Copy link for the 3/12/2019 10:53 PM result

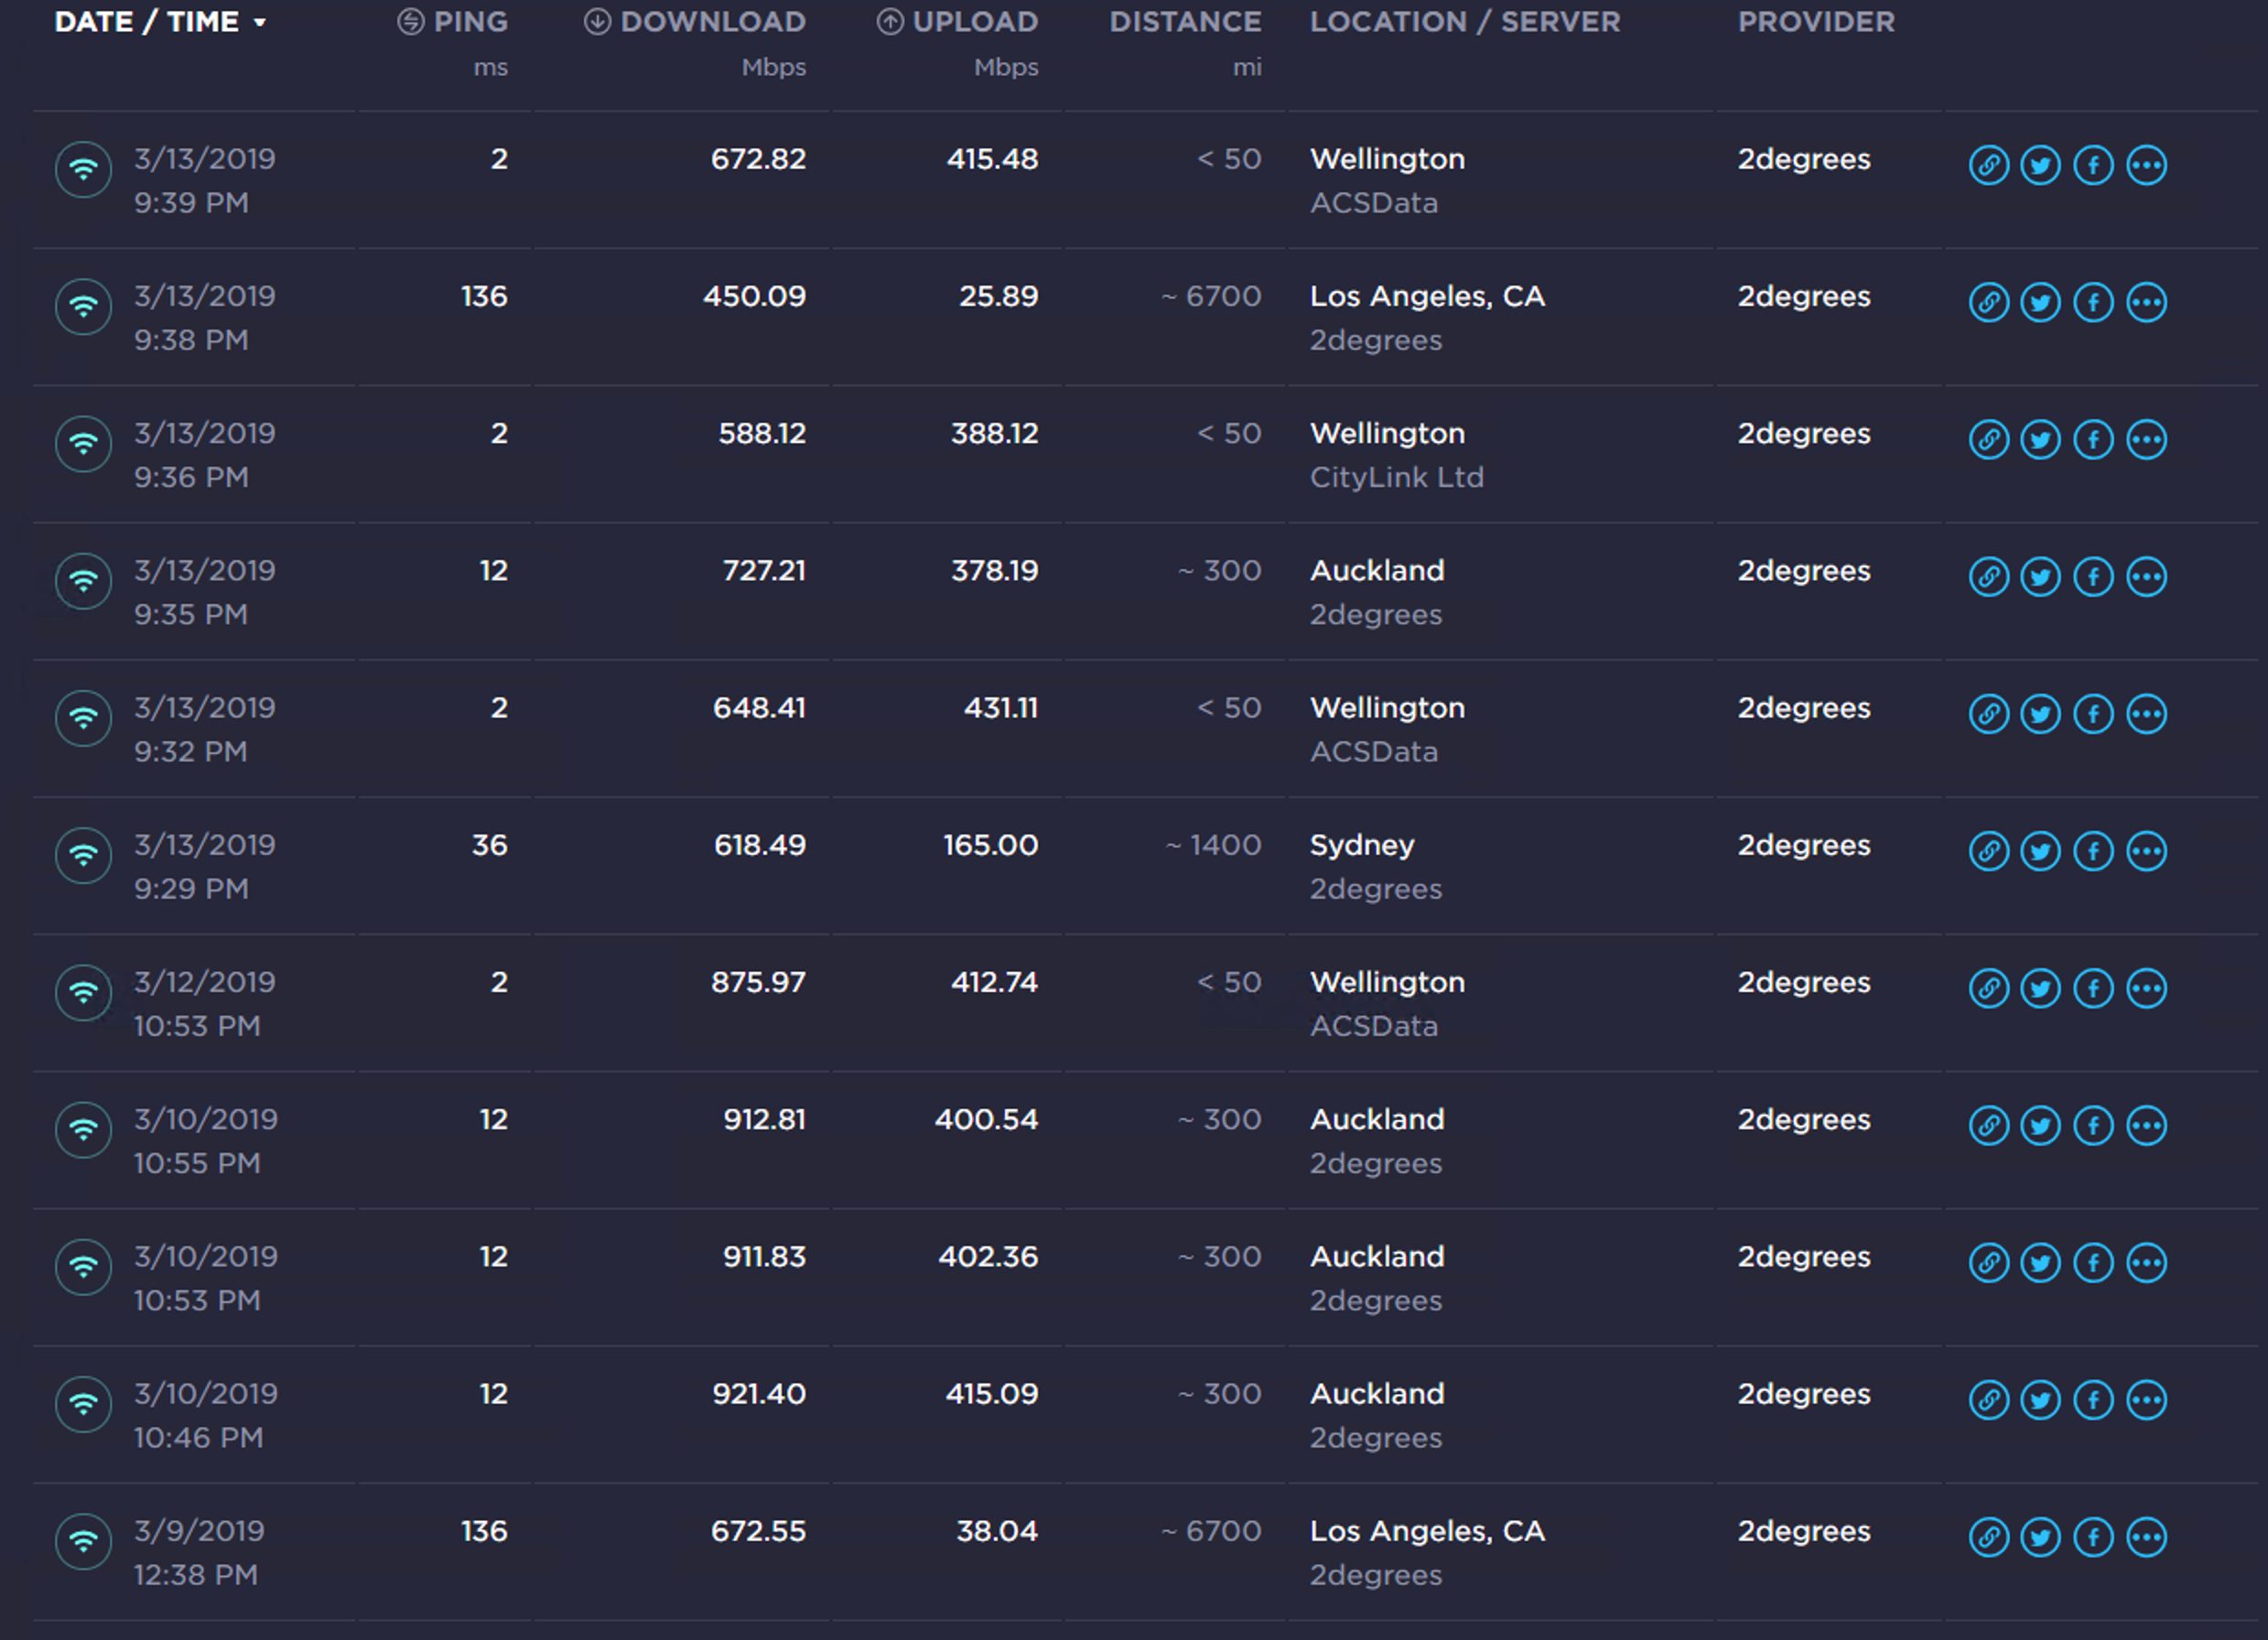(x=1988, y=988)
